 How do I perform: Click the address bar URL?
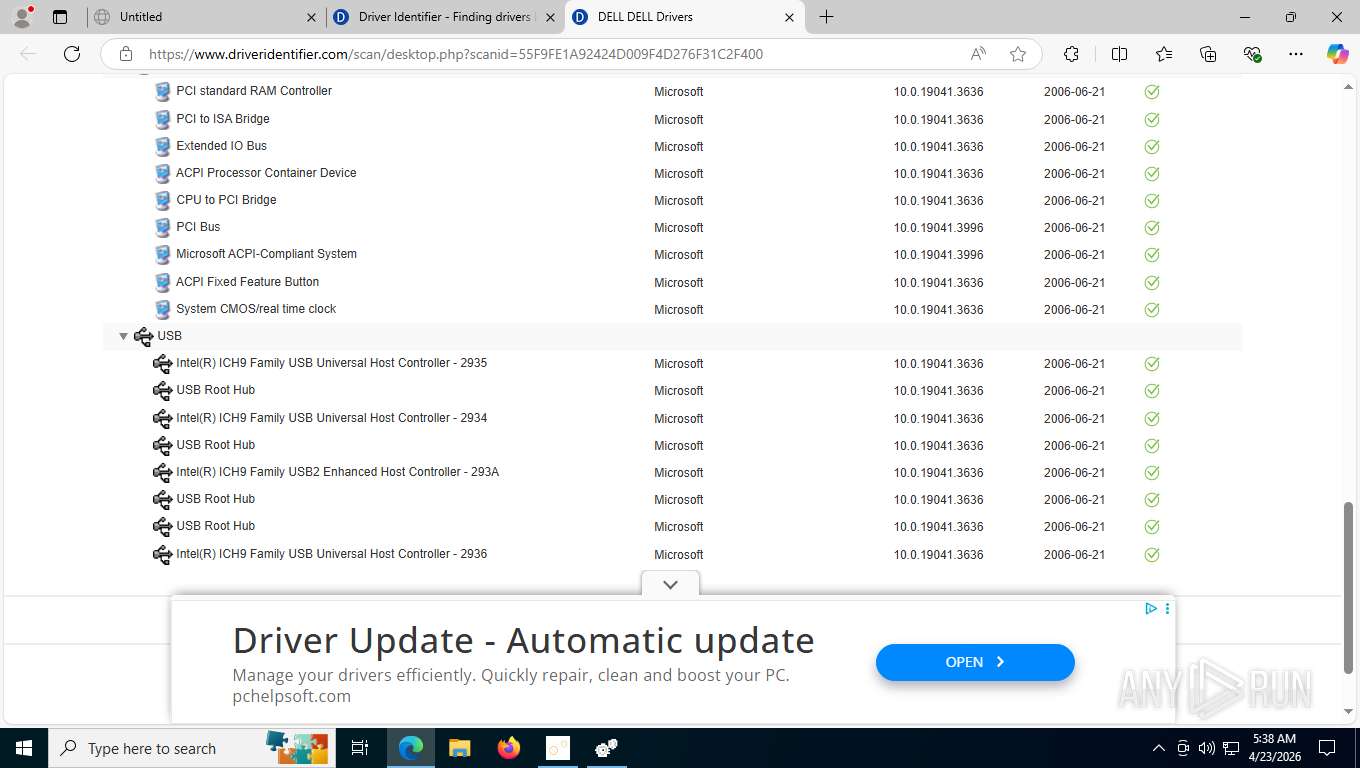456,54
